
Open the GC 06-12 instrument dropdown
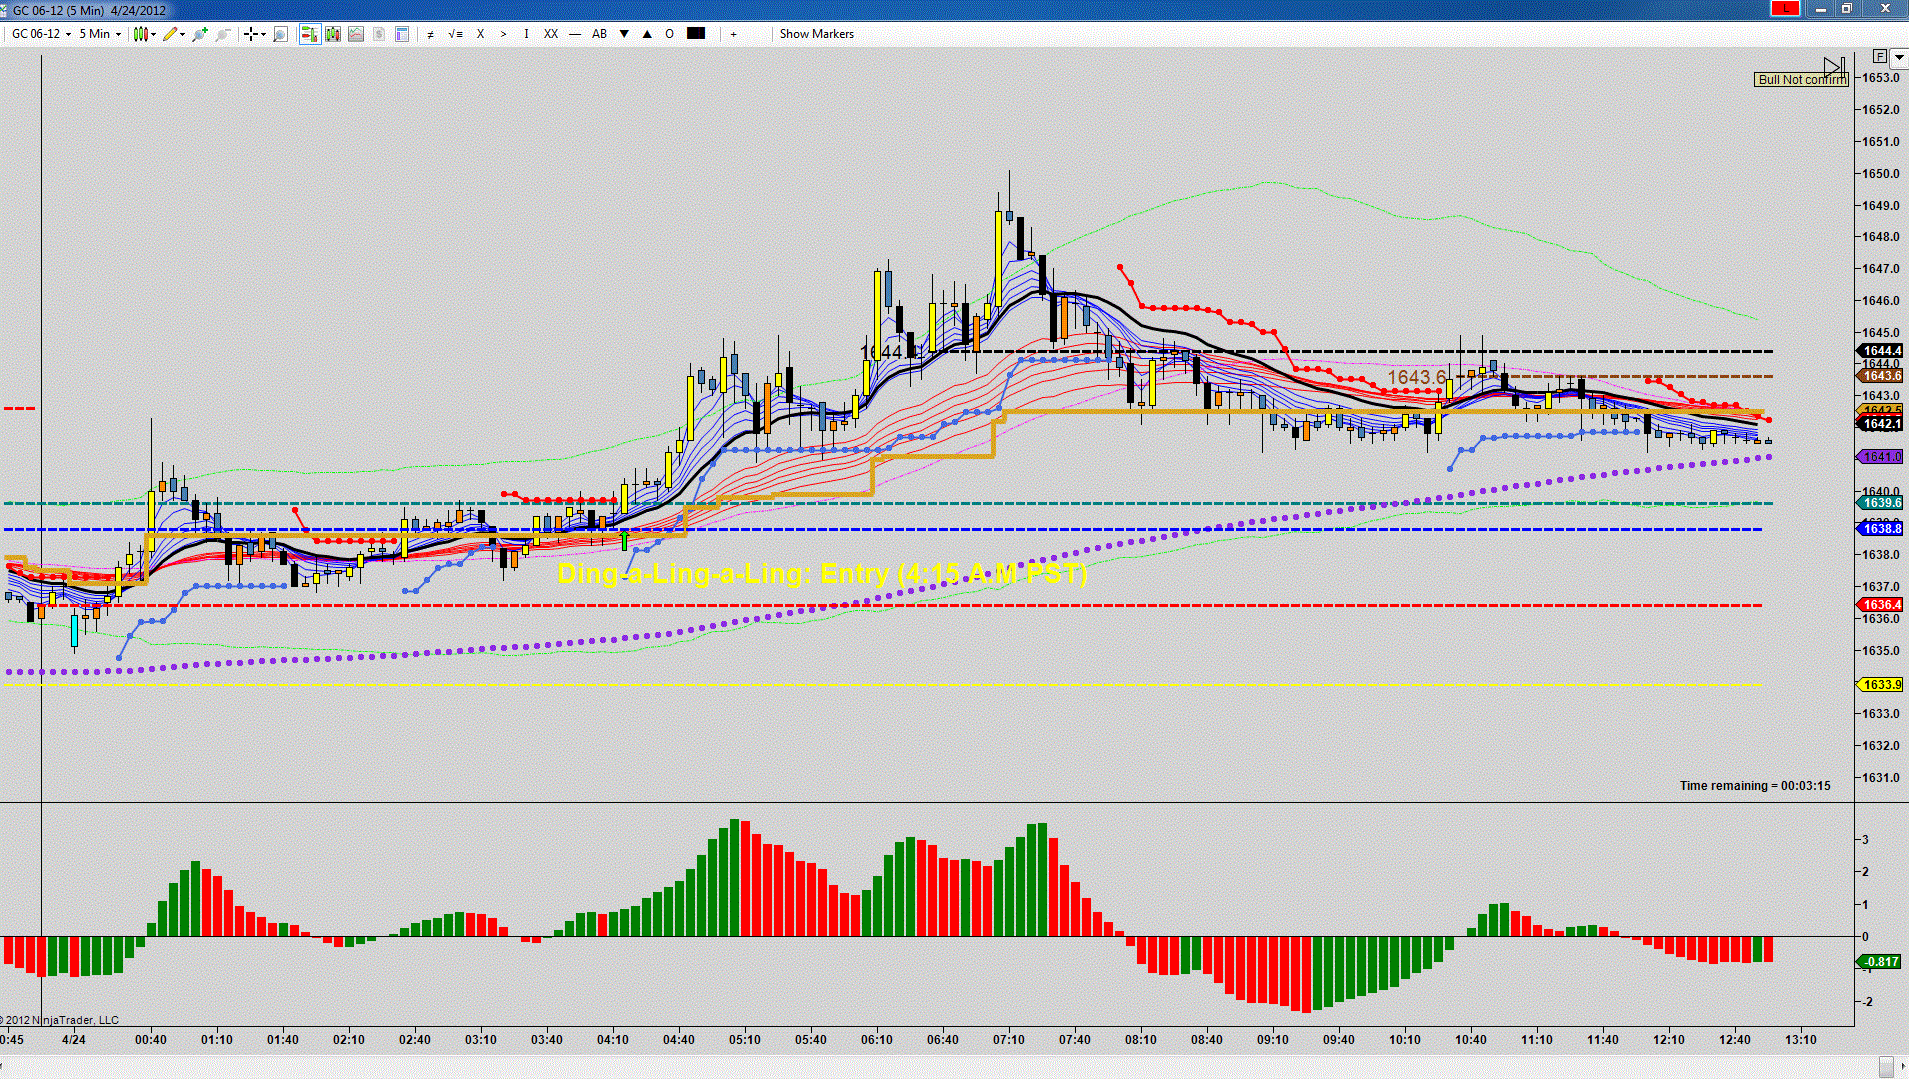click(40, 34)
